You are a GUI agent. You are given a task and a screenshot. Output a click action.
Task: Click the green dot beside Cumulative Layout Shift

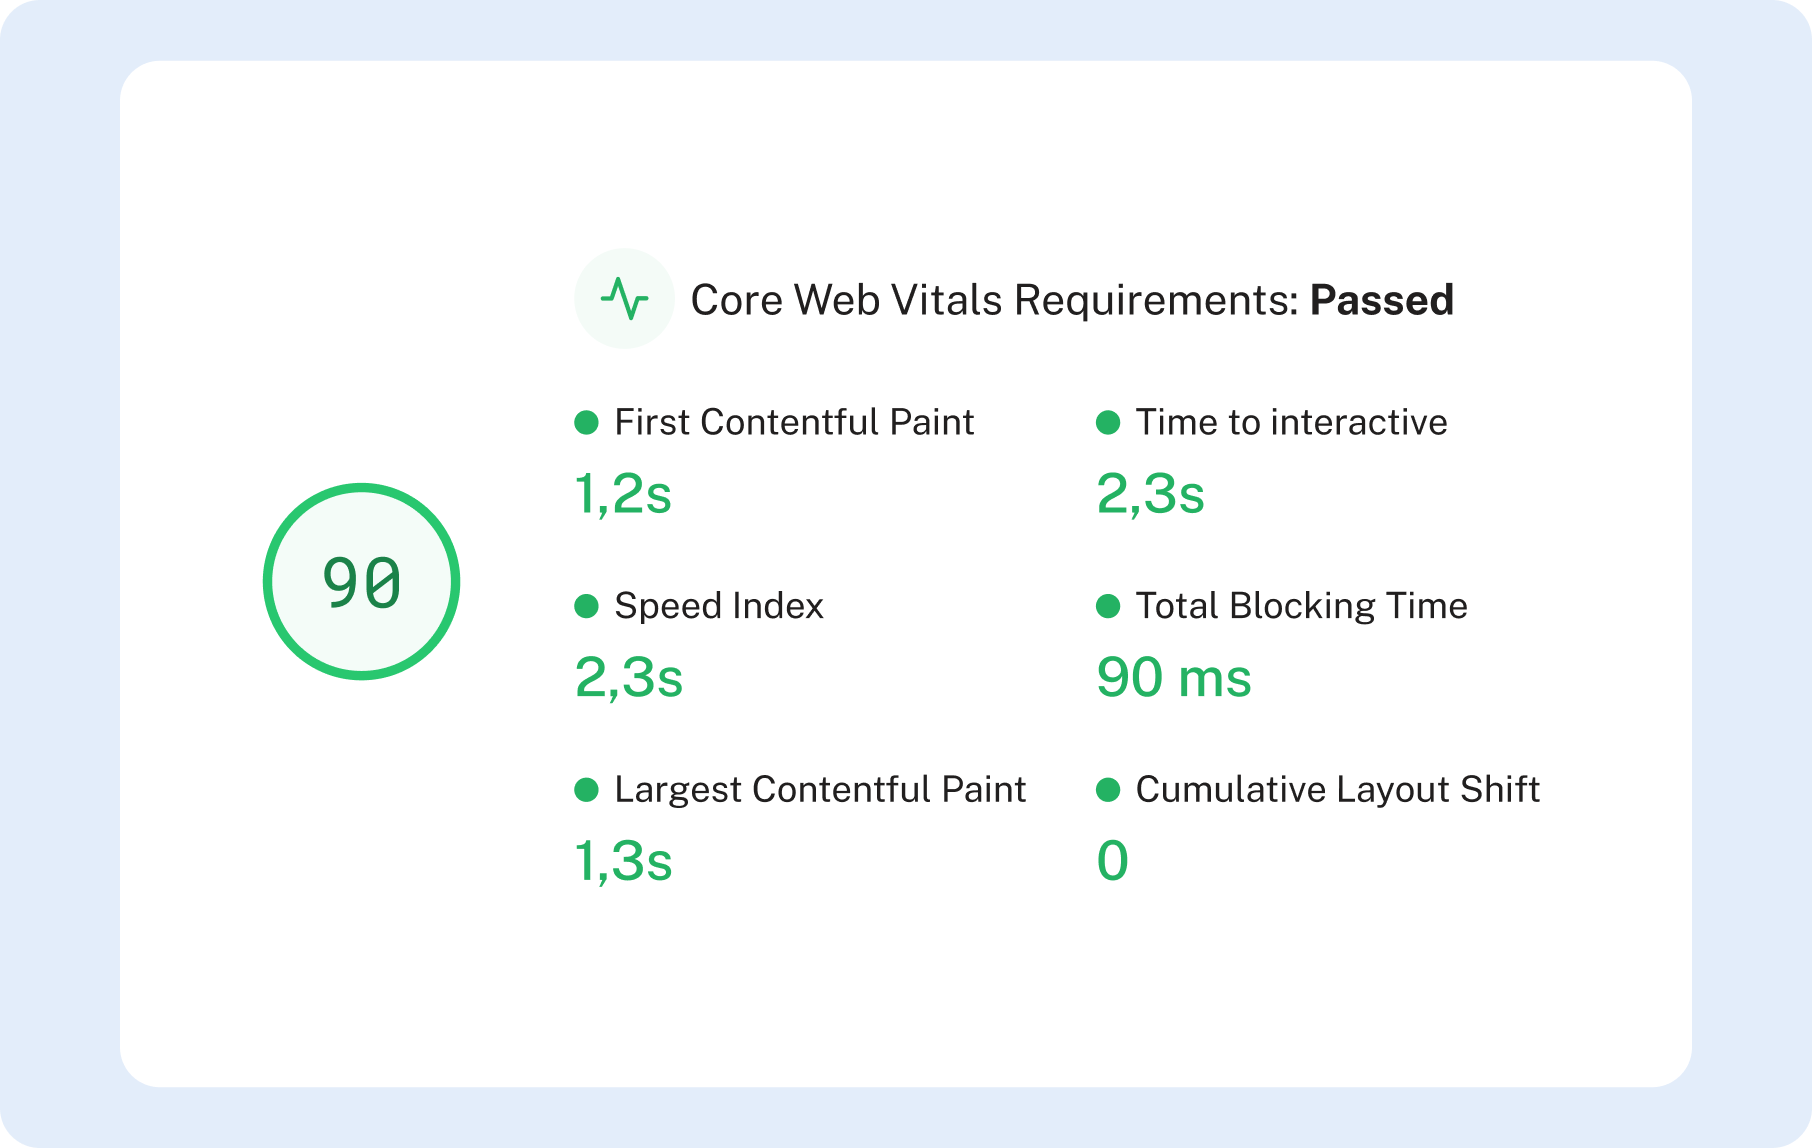1108,790
